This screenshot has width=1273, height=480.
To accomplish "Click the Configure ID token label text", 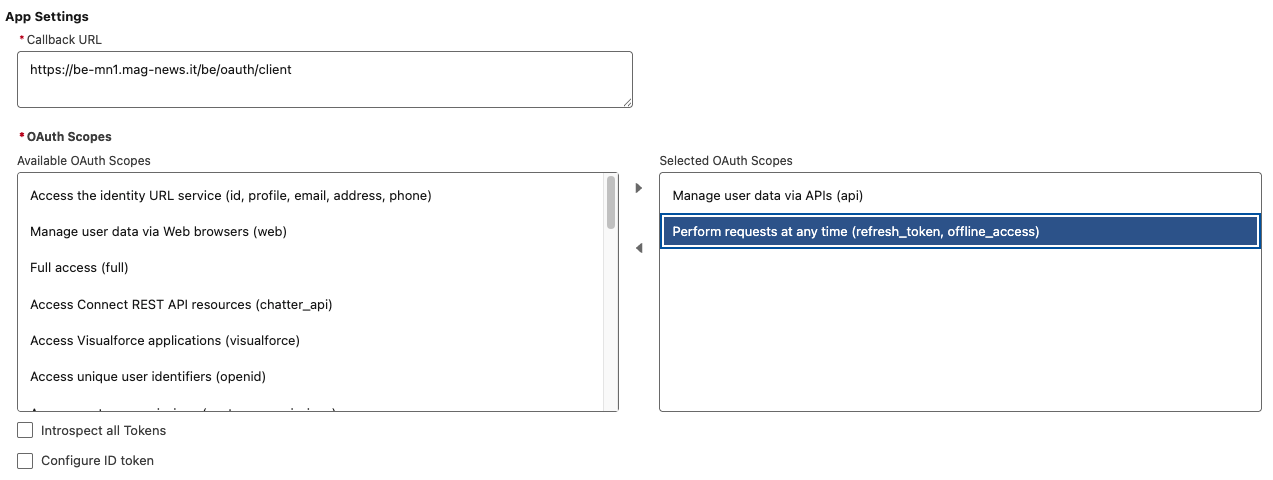I will coord(97,461).
